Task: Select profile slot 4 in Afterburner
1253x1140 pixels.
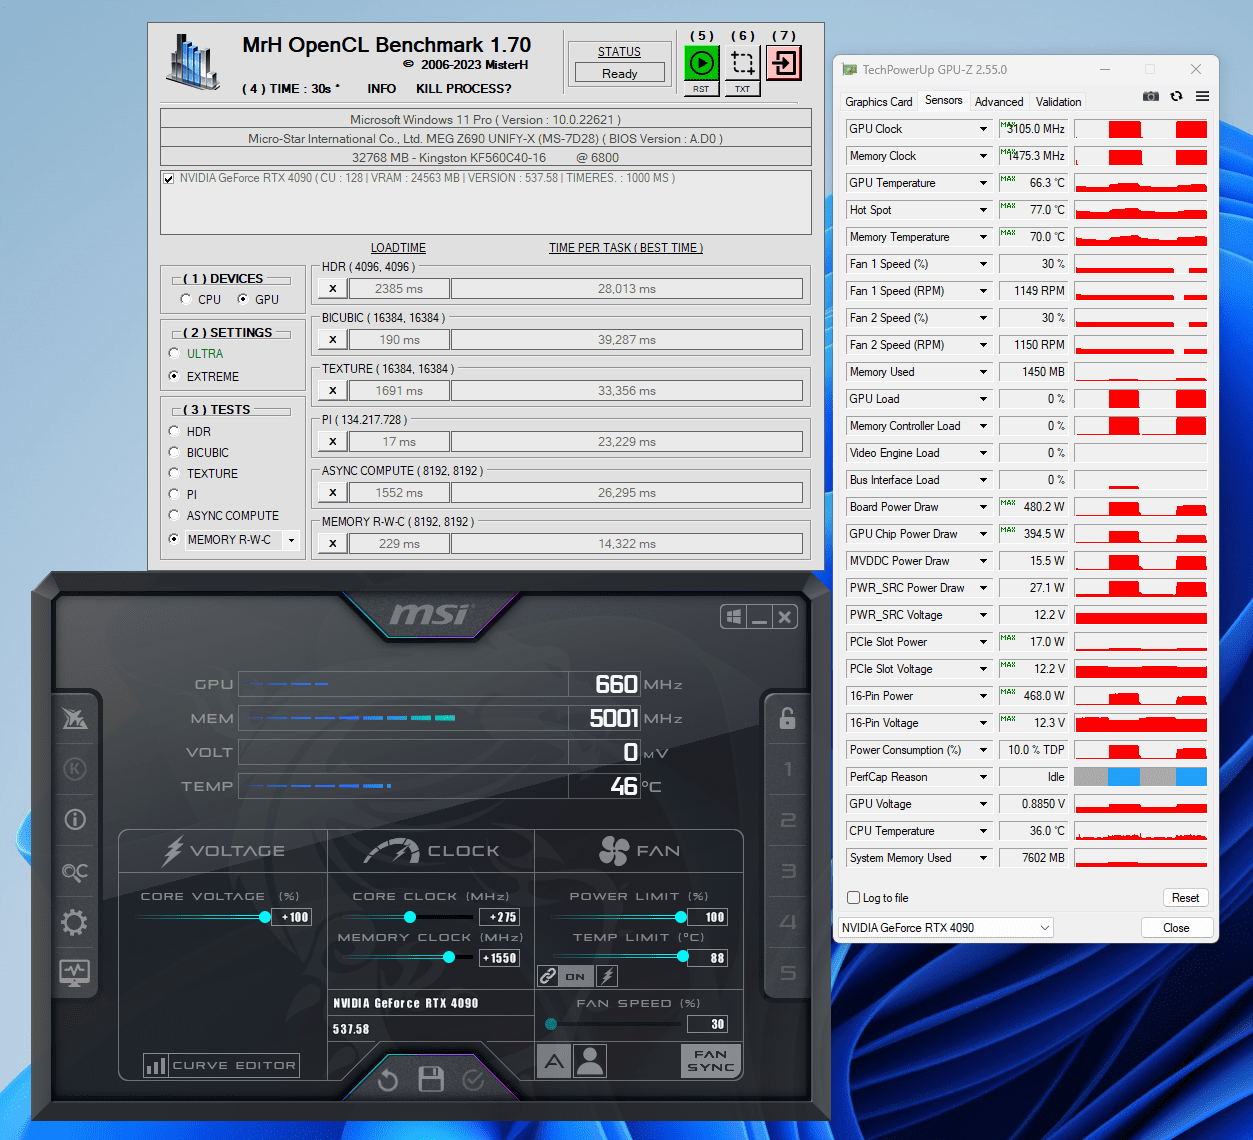Action: click(x=788, y=922)
